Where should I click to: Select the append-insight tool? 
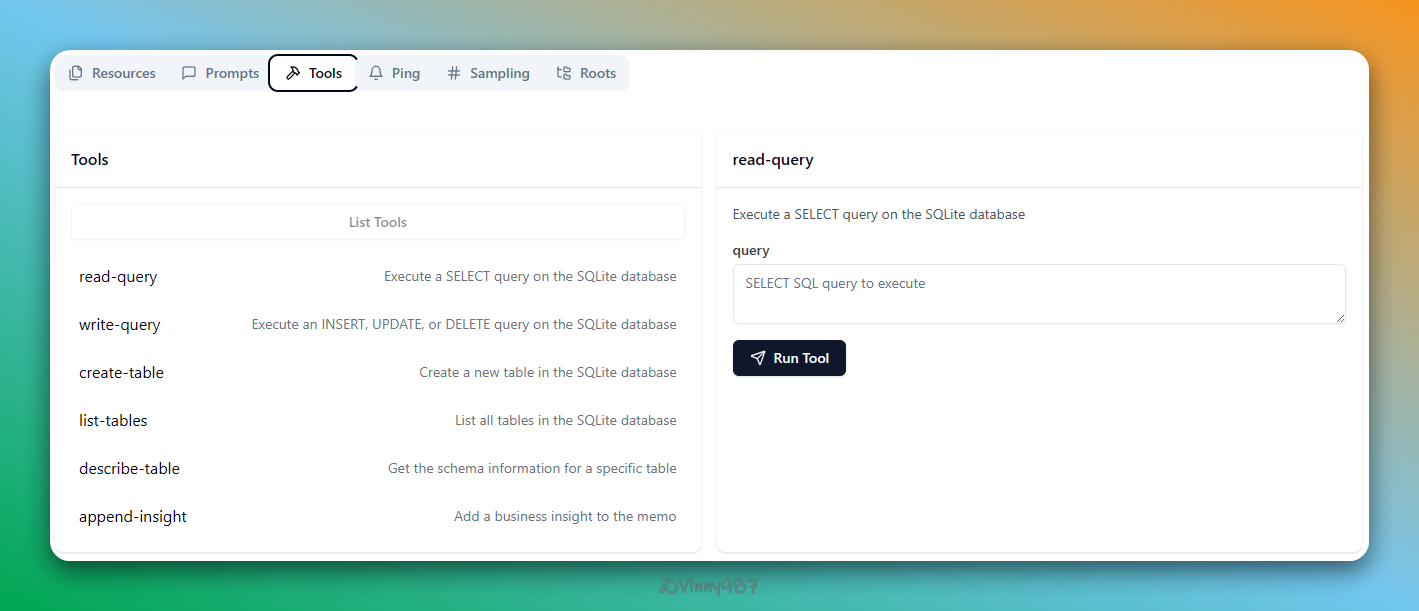(x=133, y=517)
